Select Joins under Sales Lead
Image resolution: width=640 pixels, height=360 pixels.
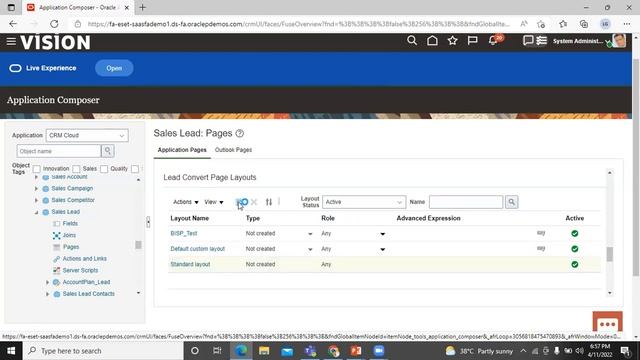69,236
